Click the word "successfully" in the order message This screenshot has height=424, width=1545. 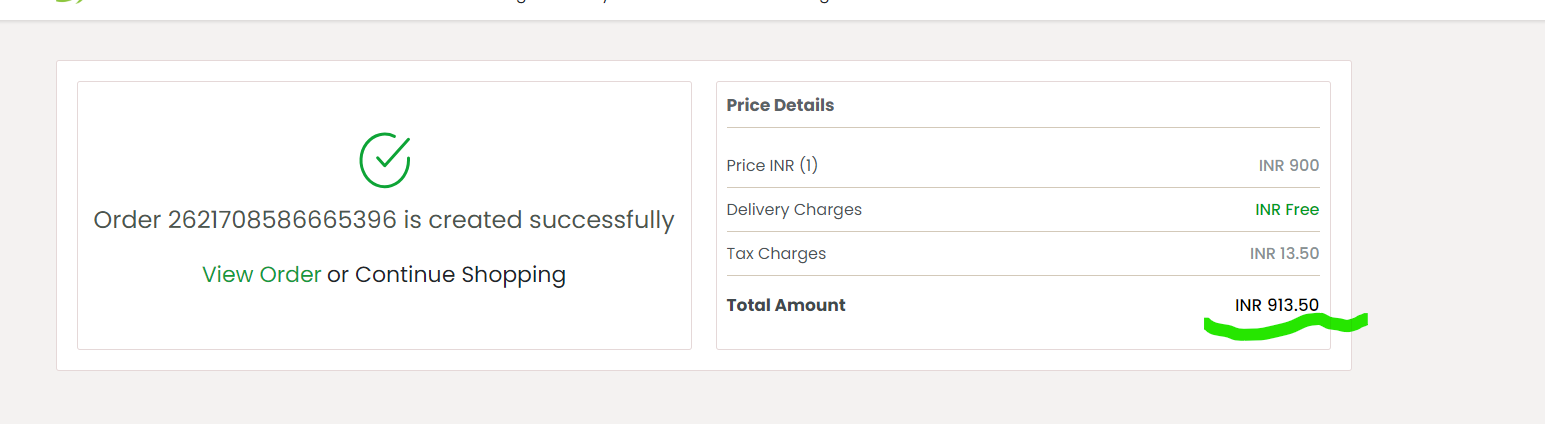pos(602,221)
